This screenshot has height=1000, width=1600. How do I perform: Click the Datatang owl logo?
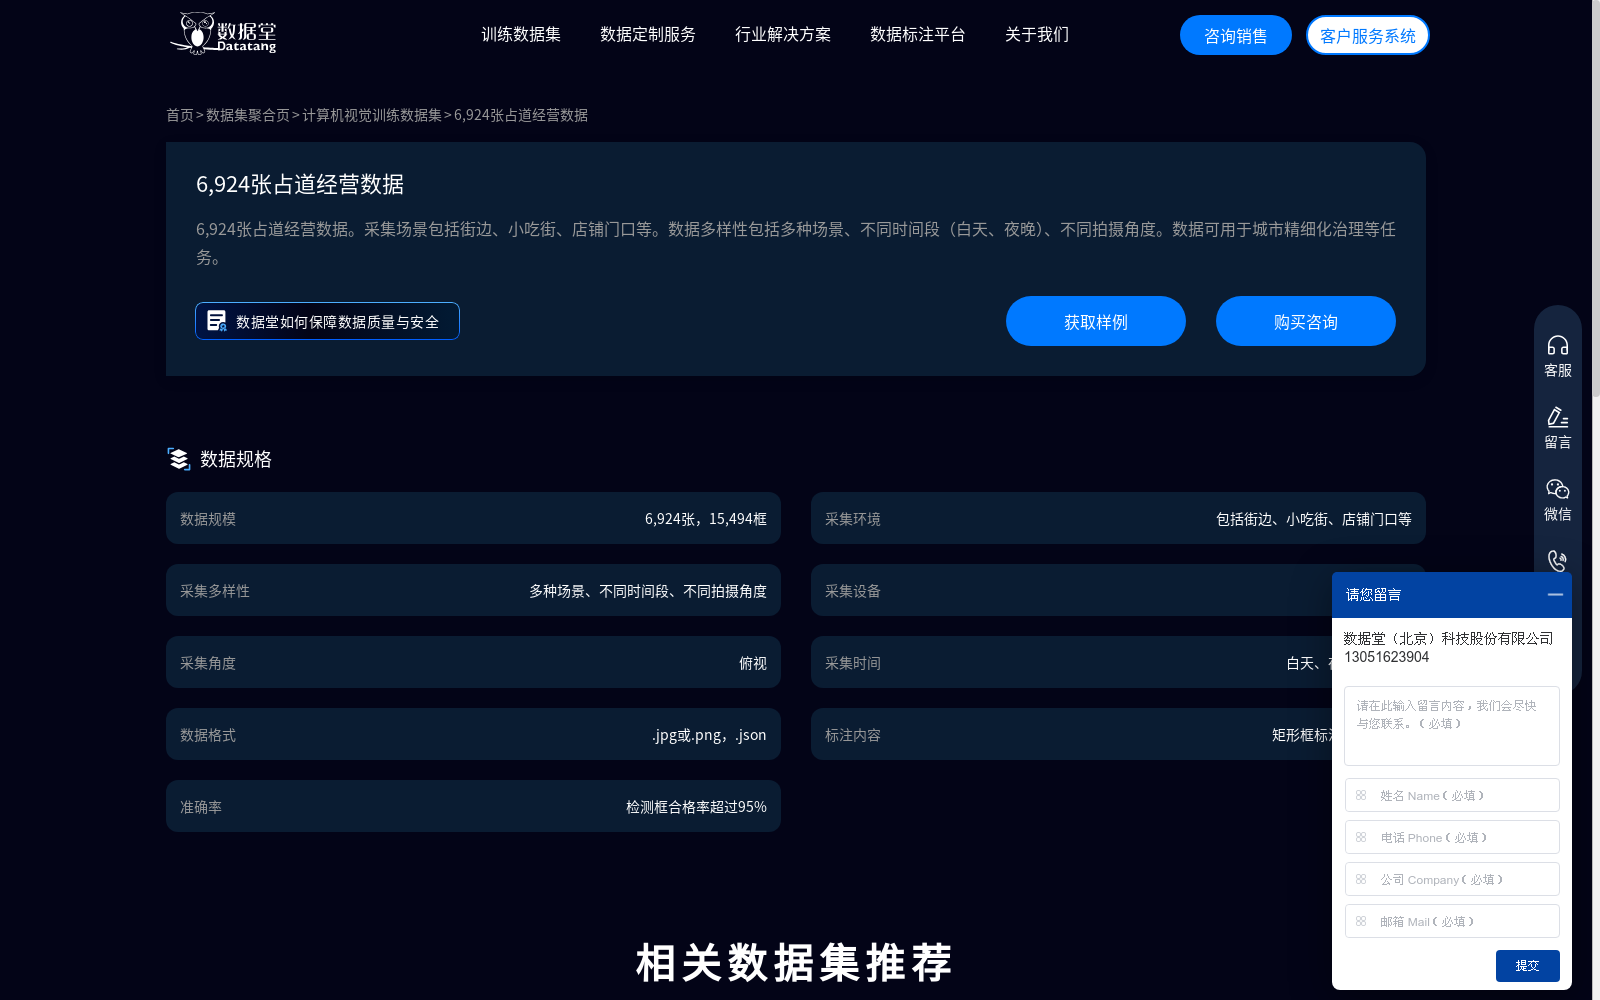pos(222,33)
